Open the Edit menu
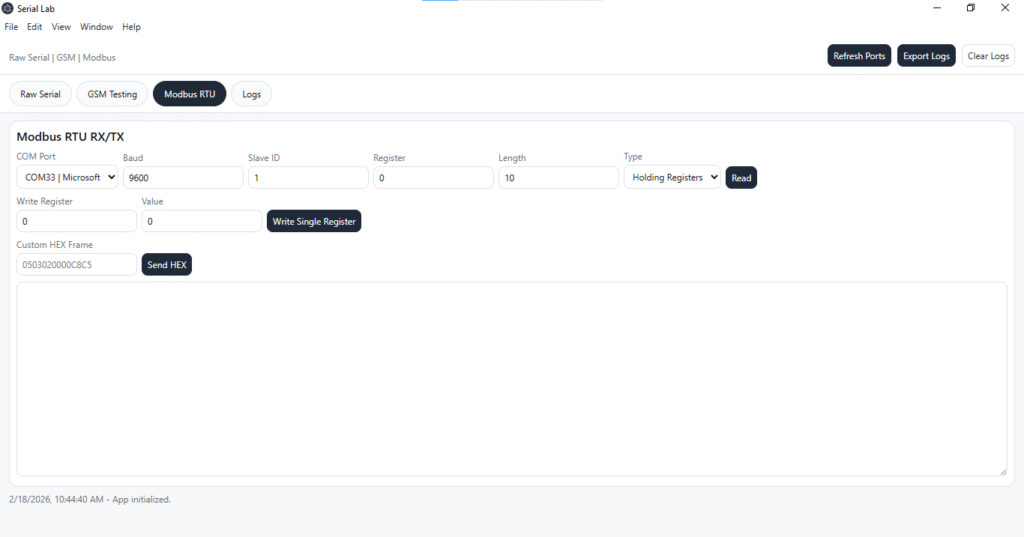 (x=34, y=27)
